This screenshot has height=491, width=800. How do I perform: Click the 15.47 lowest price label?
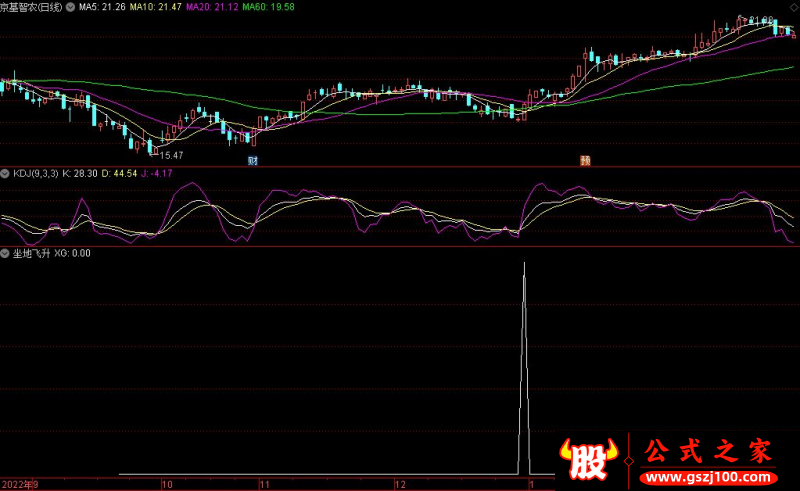pyautogui.click(x=171, y=155)
